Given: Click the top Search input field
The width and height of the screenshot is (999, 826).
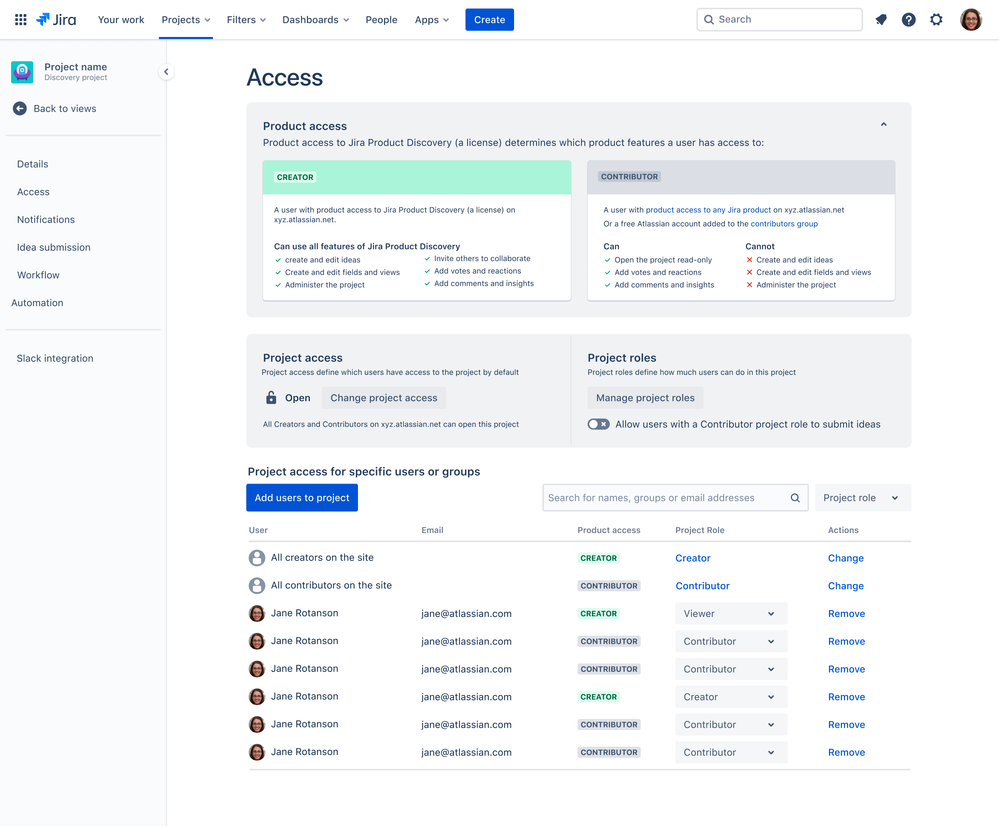Looking at the screenshot, I should pyautogui.click(x=779, y=20).
